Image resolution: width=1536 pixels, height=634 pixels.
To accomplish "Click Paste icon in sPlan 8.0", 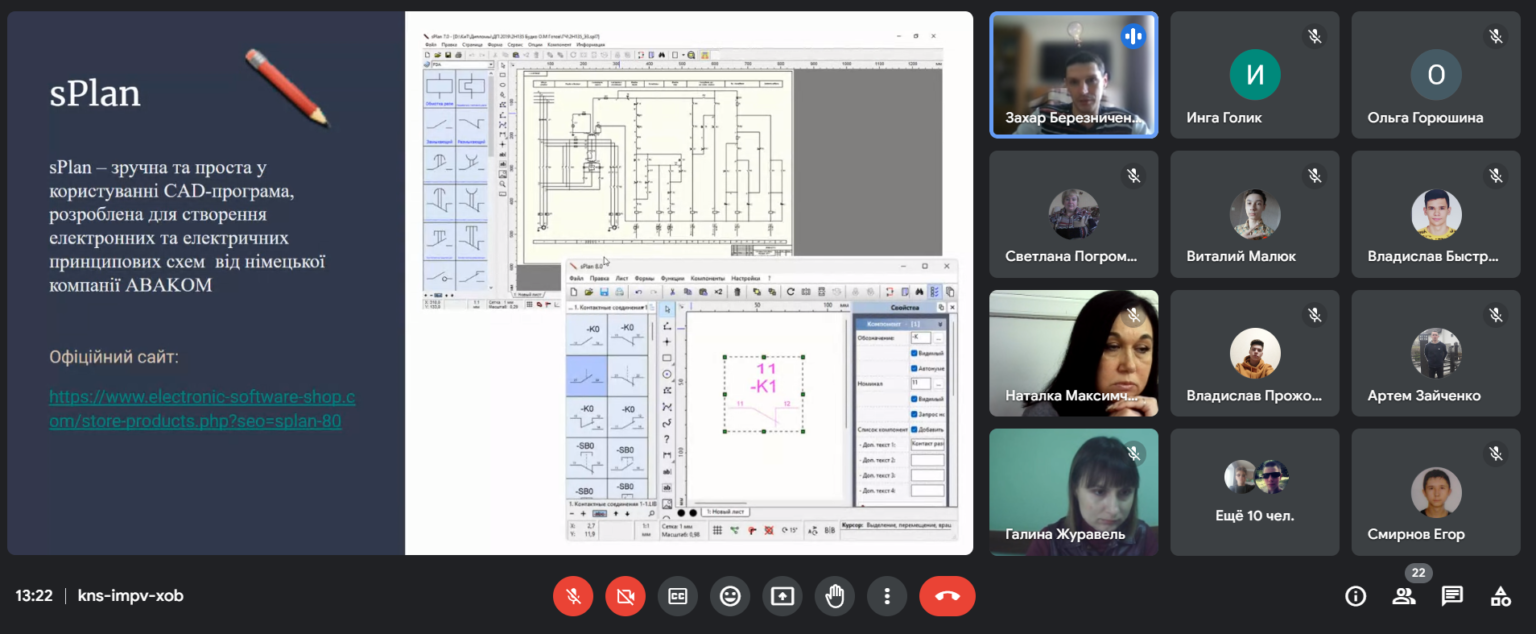I will point(703,292).
